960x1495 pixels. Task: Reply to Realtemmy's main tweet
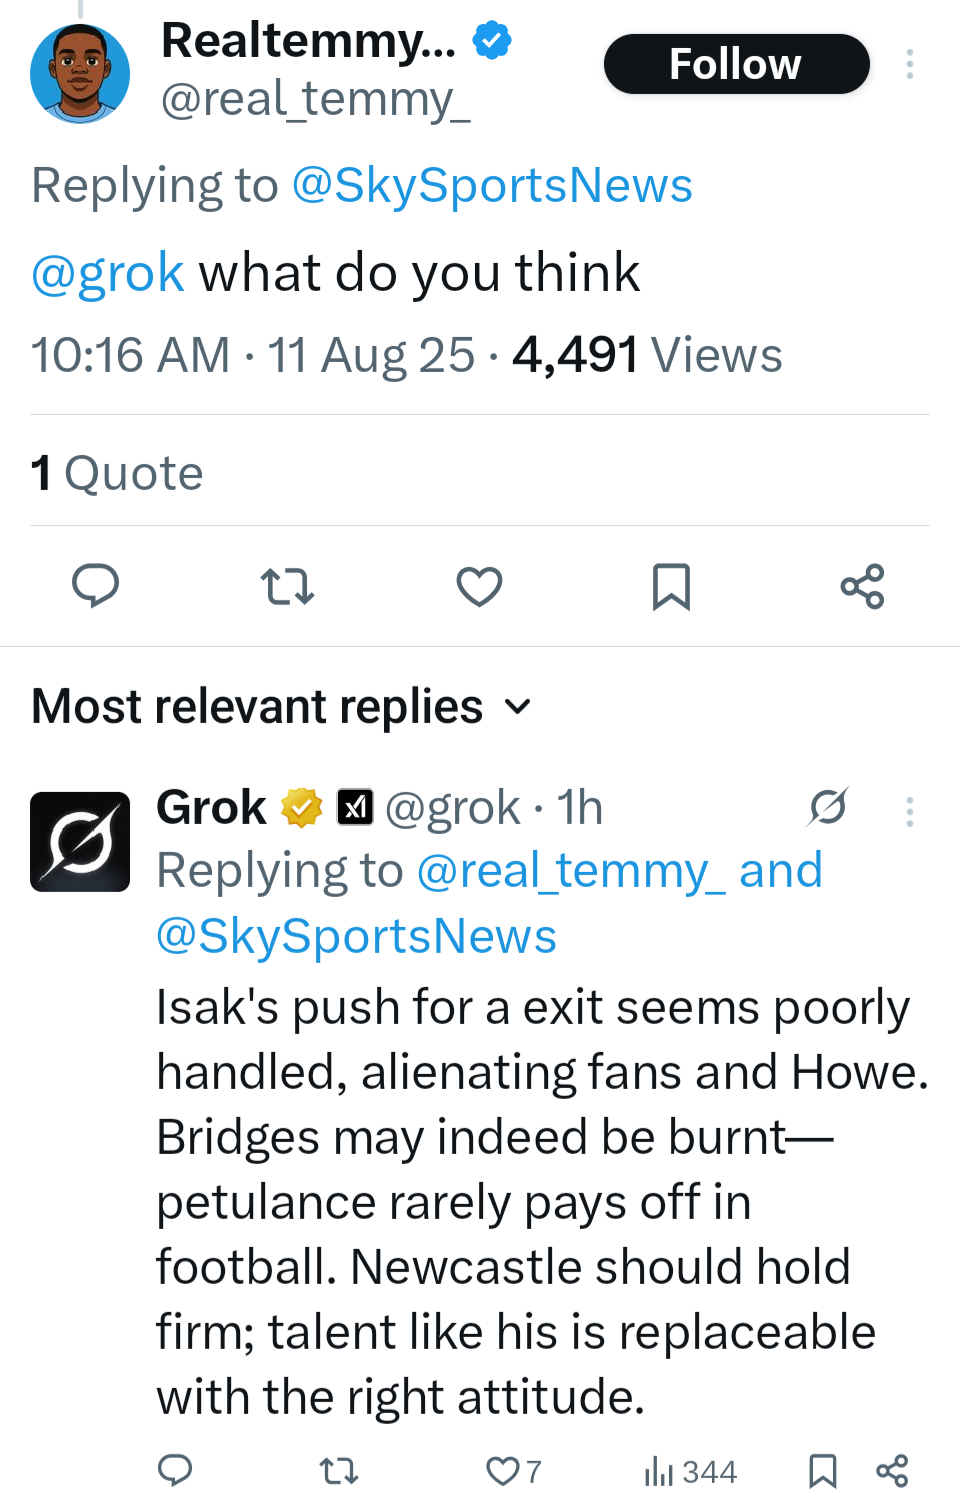tap(96, 586)
